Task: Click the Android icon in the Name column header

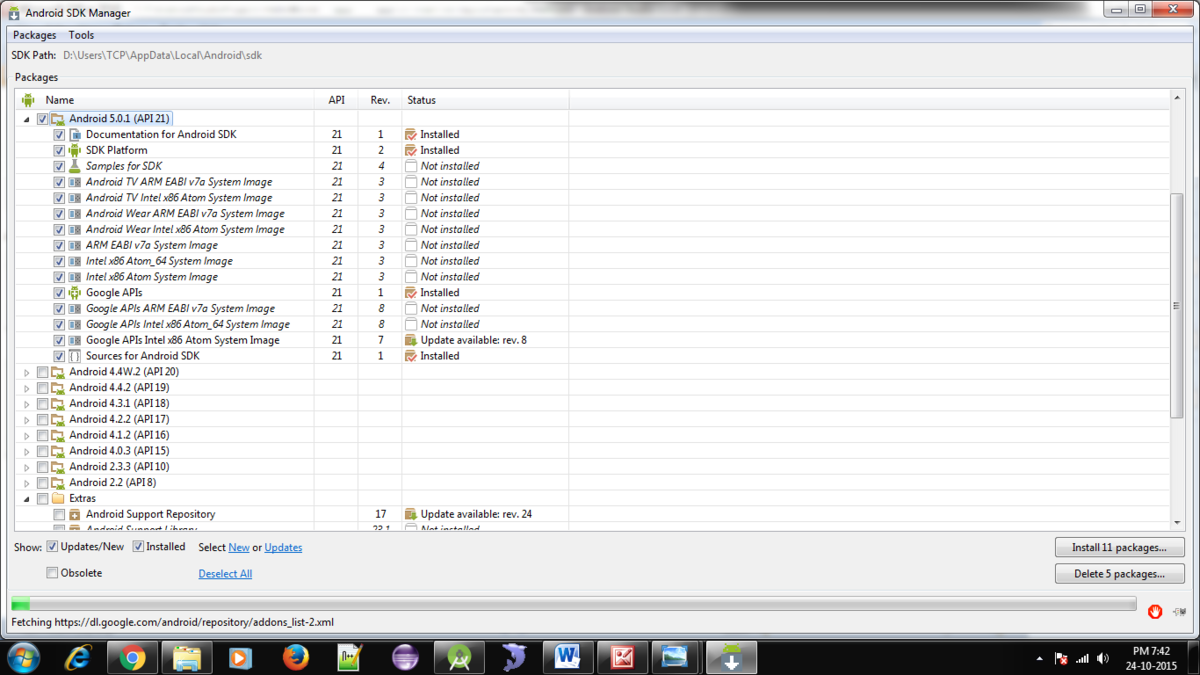Action: click(x=28, y=100)
